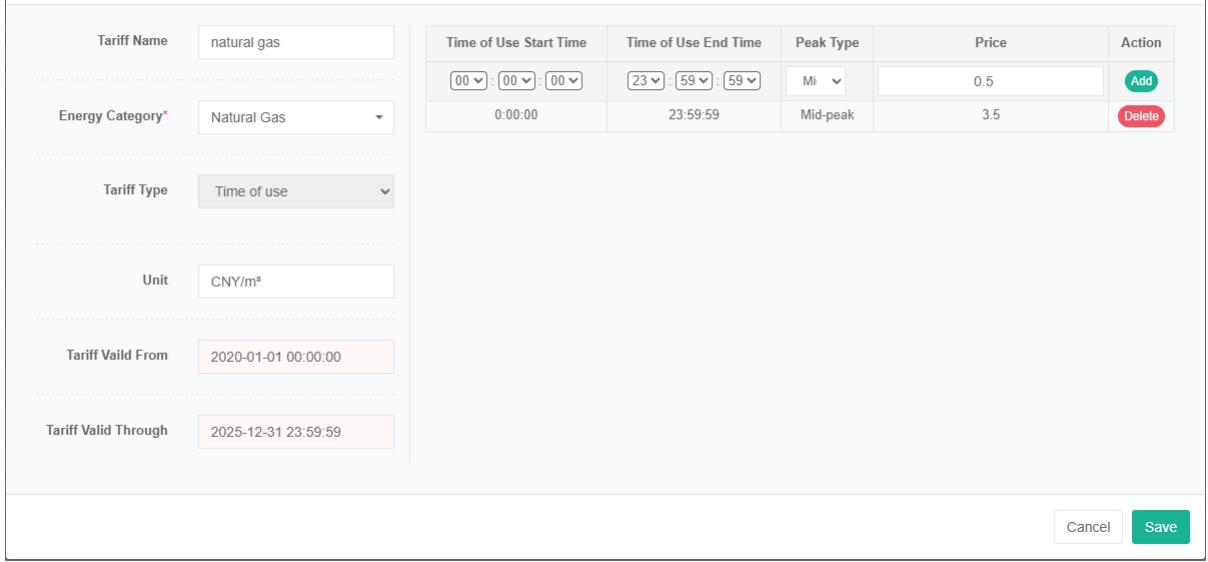Save the natural gas tariff

pos(1160,527)
